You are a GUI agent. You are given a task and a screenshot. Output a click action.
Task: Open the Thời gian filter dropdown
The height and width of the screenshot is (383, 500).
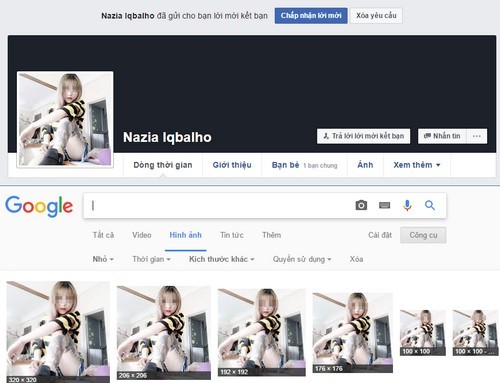[151, 259]
